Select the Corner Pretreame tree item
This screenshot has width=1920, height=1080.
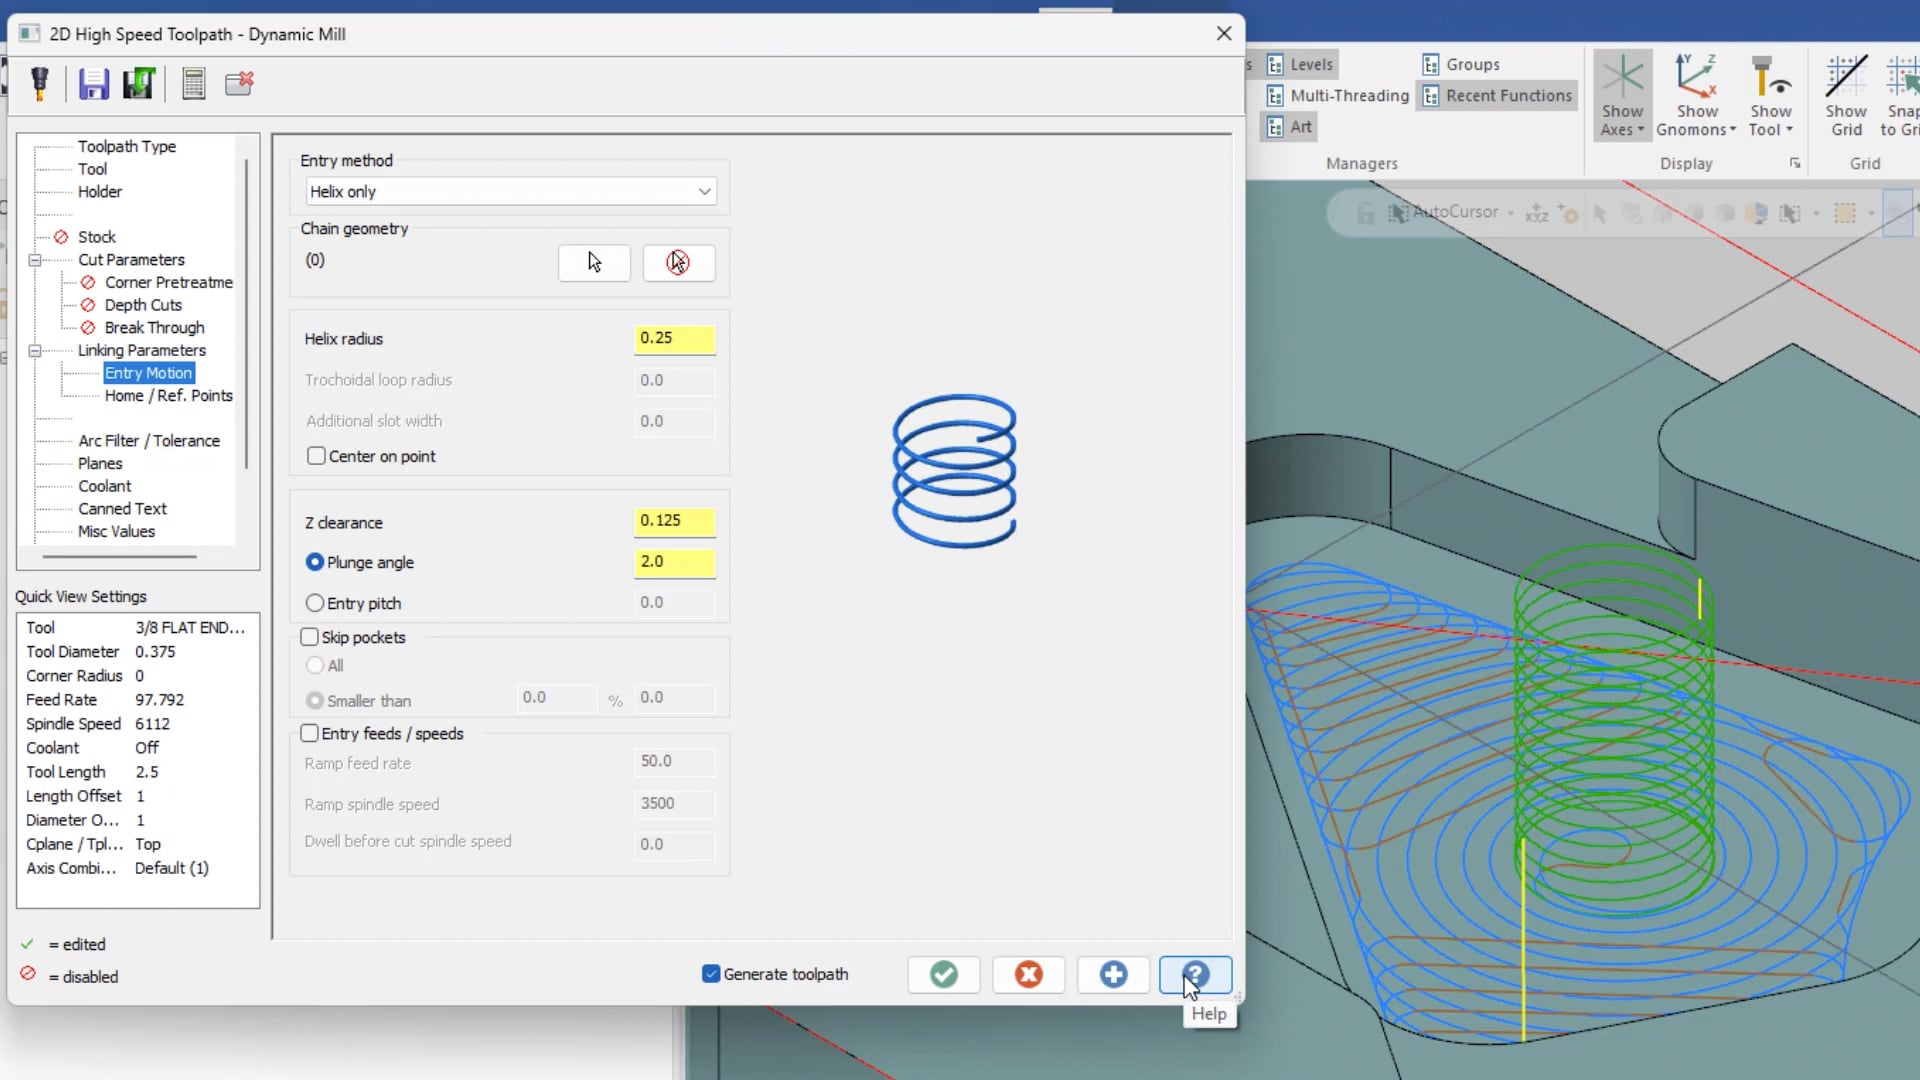(169, 282)
